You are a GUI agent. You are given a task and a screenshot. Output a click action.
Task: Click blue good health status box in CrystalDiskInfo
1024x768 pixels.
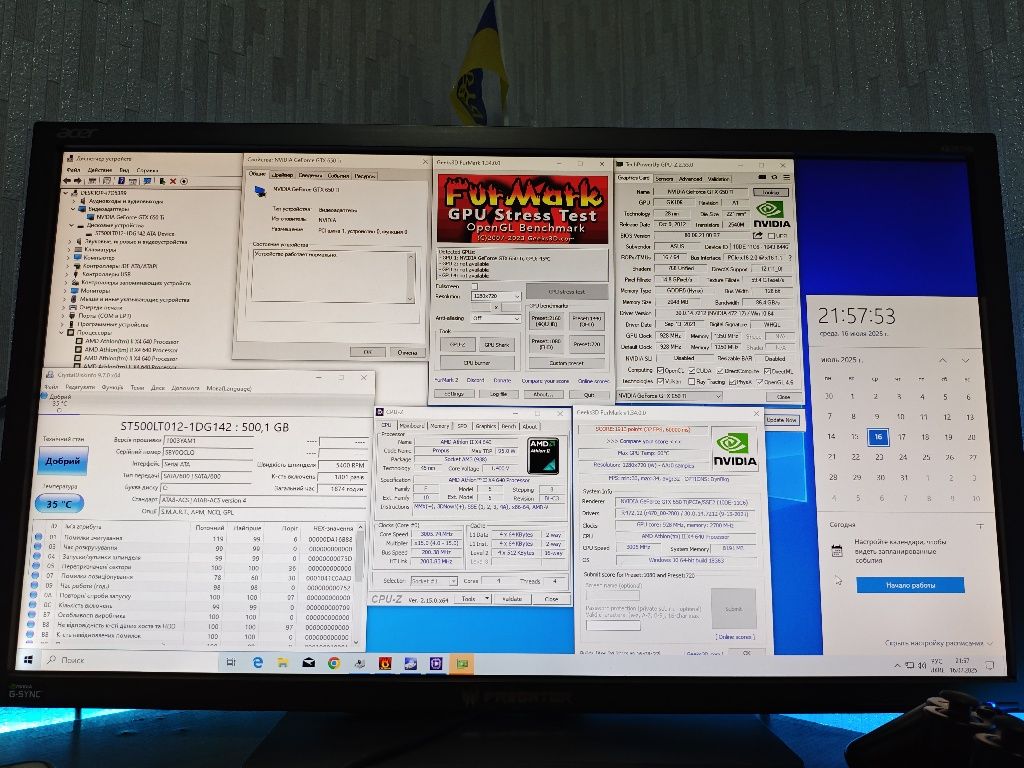(63, 460)
